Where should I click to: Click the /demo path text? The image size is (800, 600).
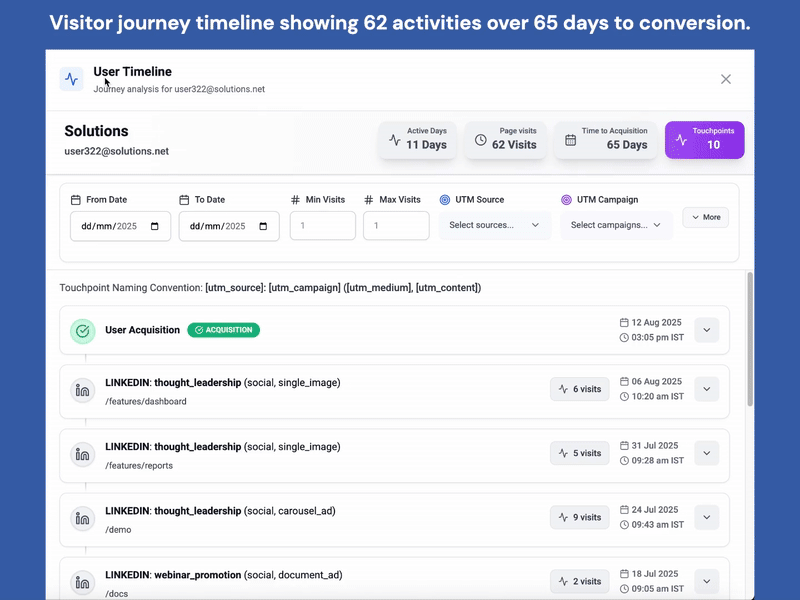[118, 530]
